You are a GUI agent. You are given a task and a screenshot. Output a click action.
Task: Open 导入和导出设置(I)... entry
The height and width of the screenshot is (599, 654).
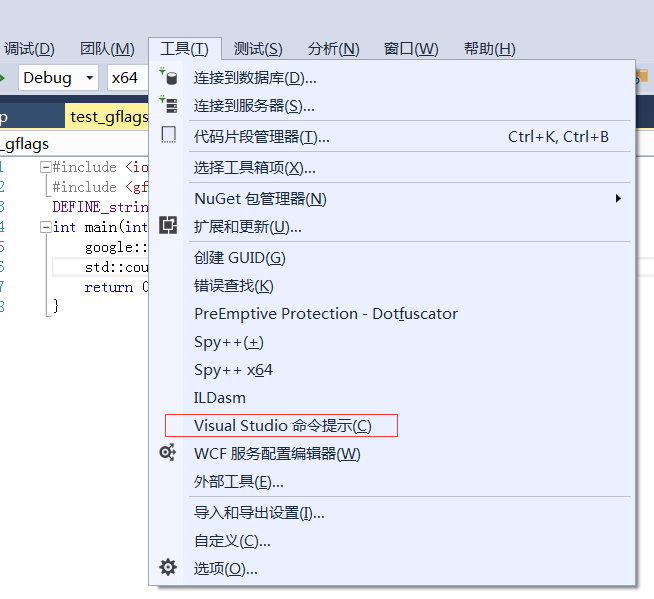(x=392, y=513)
